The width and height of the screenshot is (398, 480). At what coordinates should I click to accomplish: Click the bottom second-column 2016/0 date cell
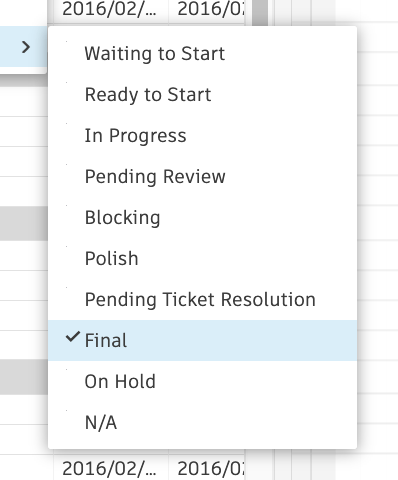tap(207, 467)
